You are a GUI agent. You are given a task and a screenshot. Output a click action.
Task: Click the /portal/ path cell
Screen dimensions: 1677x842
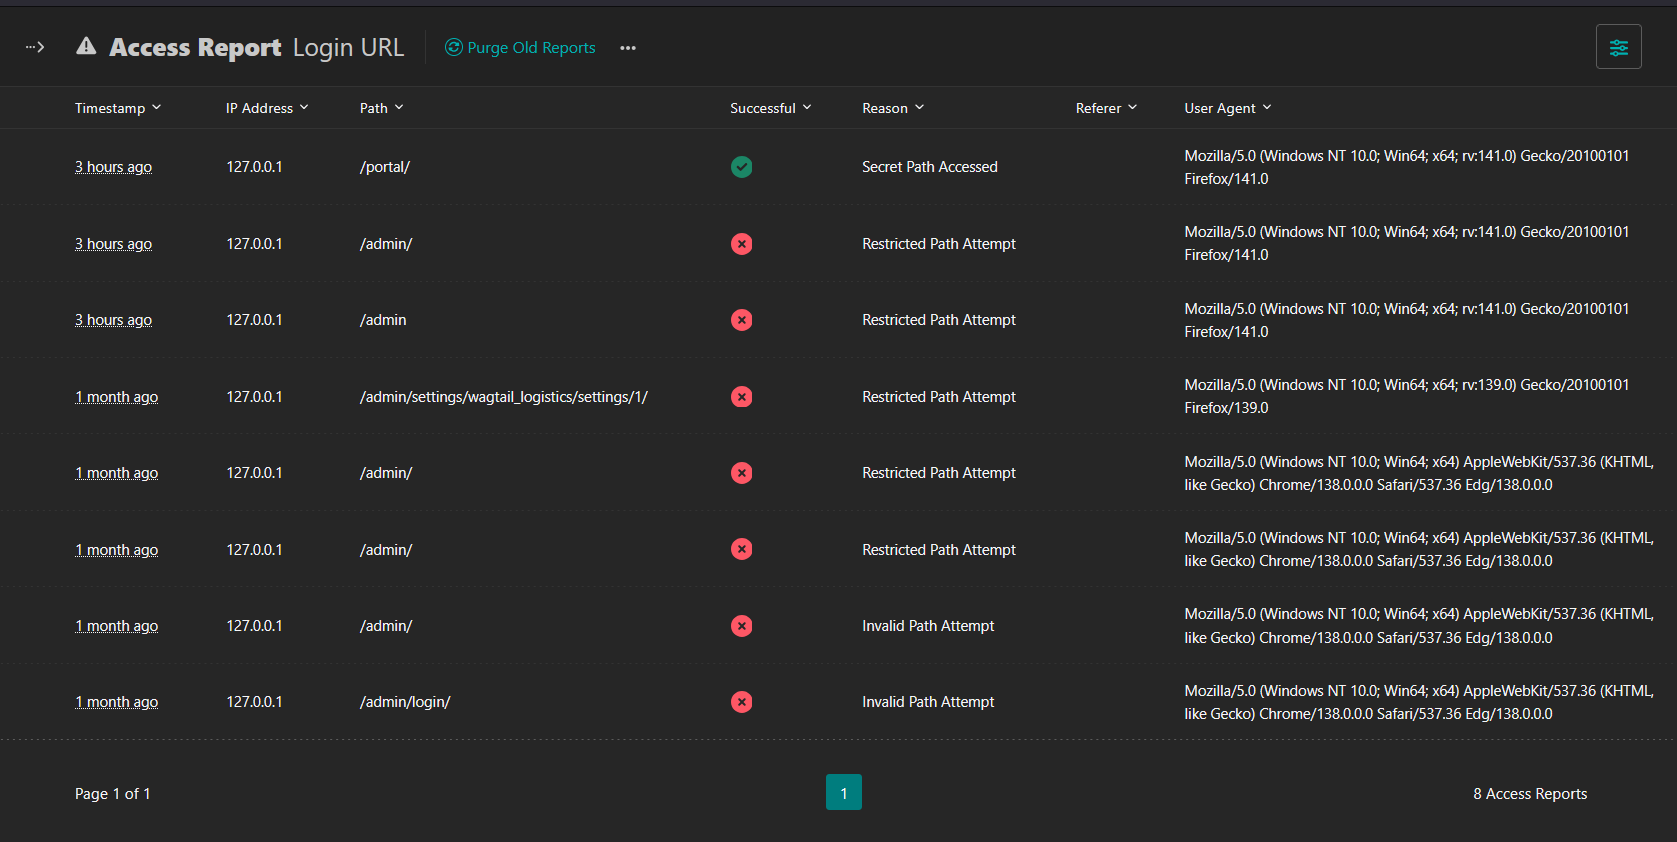click(x=385, y=167)
